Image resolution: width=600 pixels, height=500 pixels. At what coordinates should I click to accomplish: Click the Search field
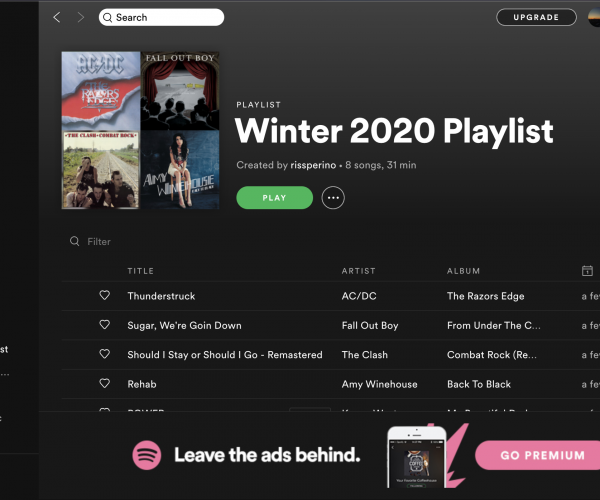pyautogui.click(x=161, y=17)
